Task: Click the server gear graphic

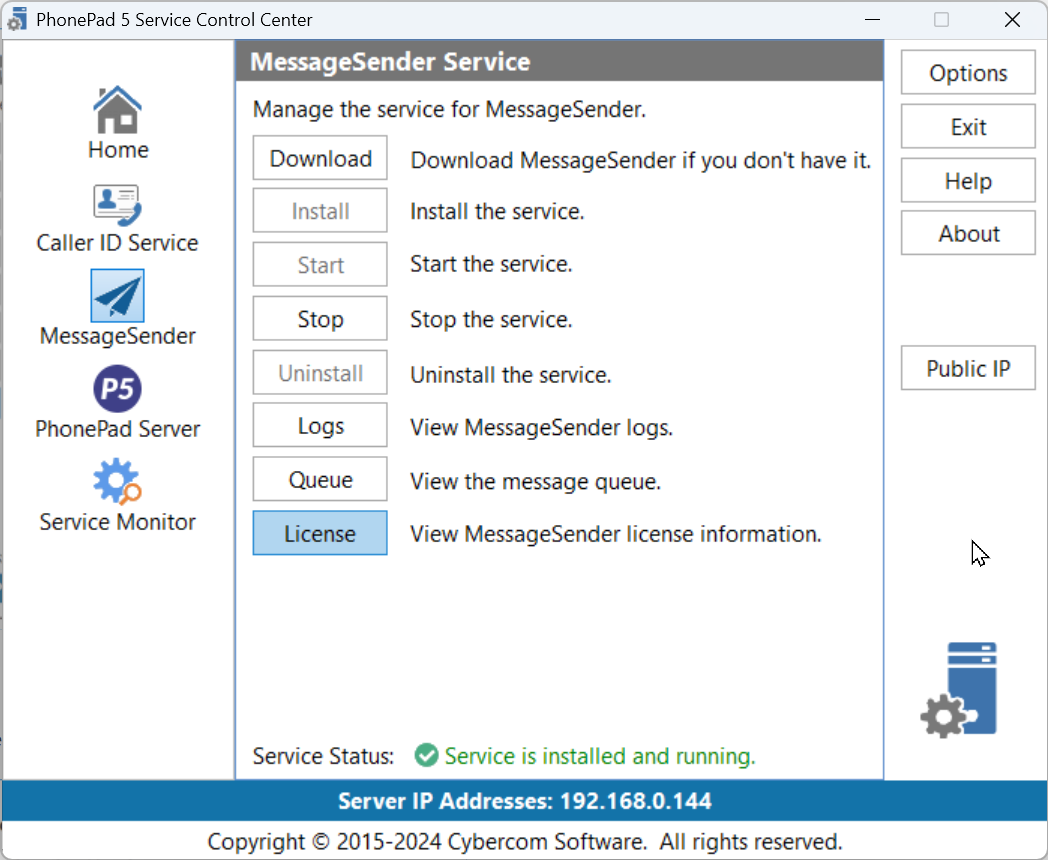Action: pos(959,690)
